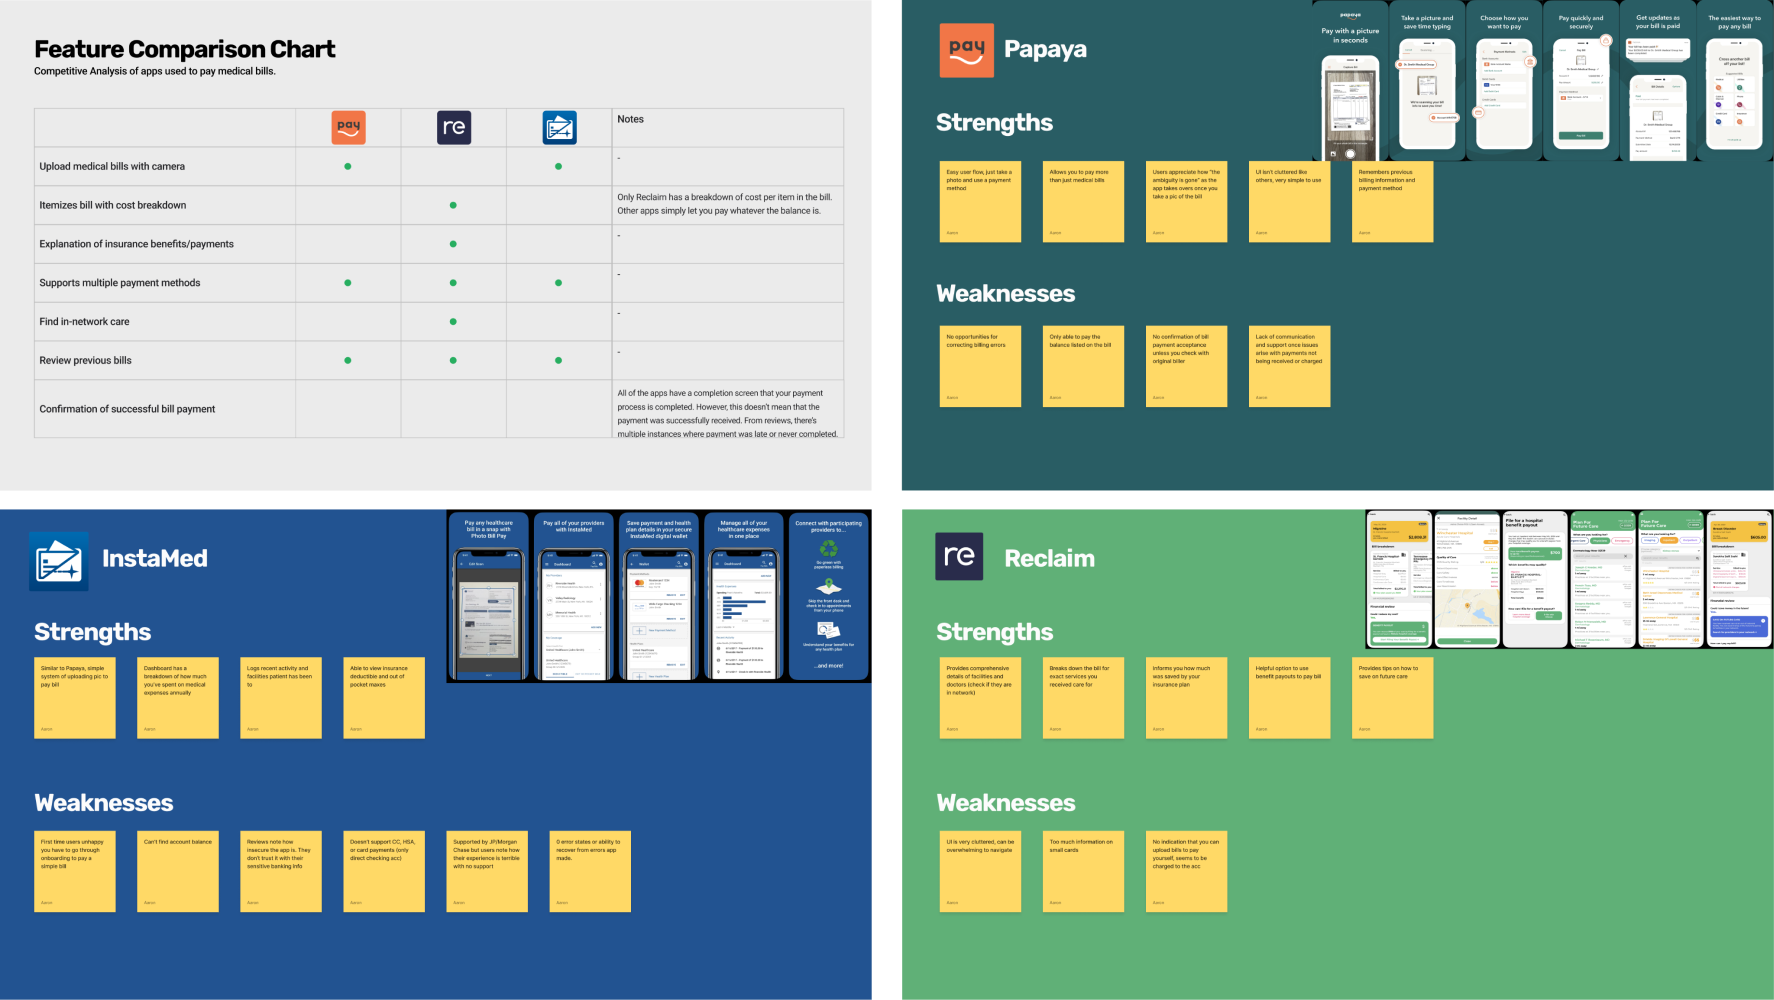This screenshot has height=1000, width=1774.
Task: Select the InstaMed 'Photo Bill Pay' screenshot
Action: coord(489,597)
